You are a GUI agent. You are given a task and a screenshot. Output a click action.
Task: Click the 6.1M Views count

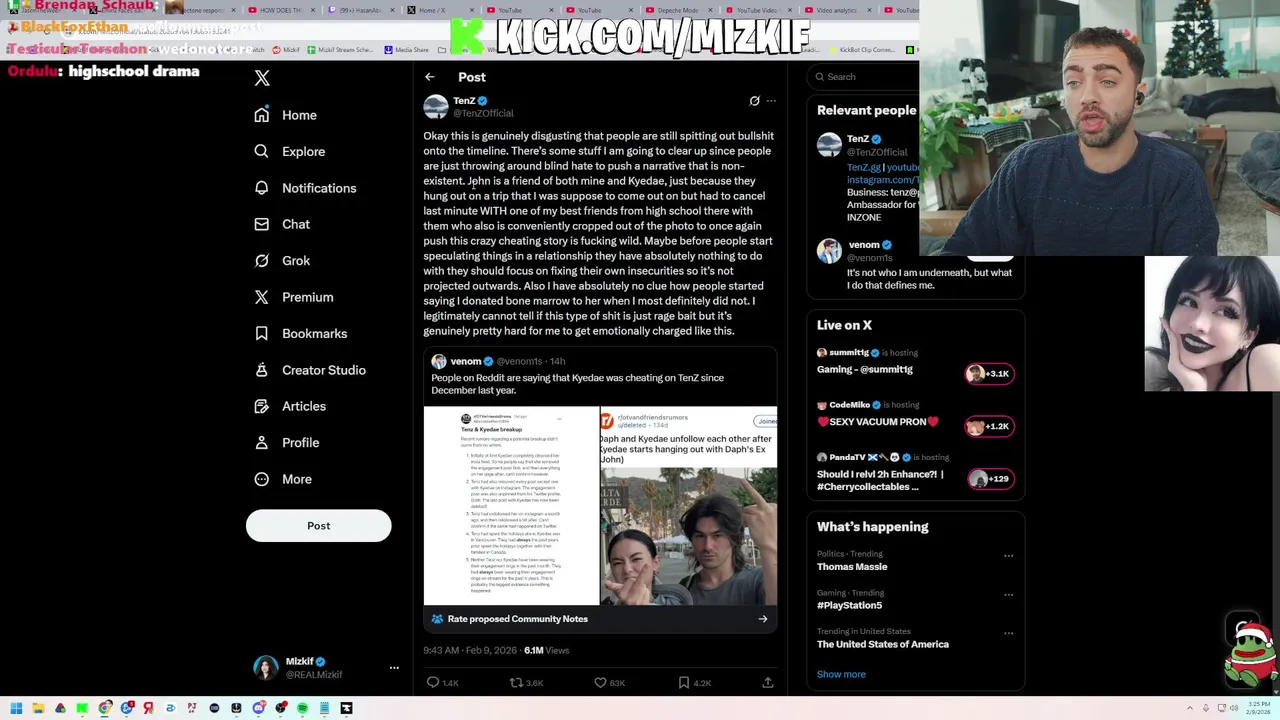546,651
